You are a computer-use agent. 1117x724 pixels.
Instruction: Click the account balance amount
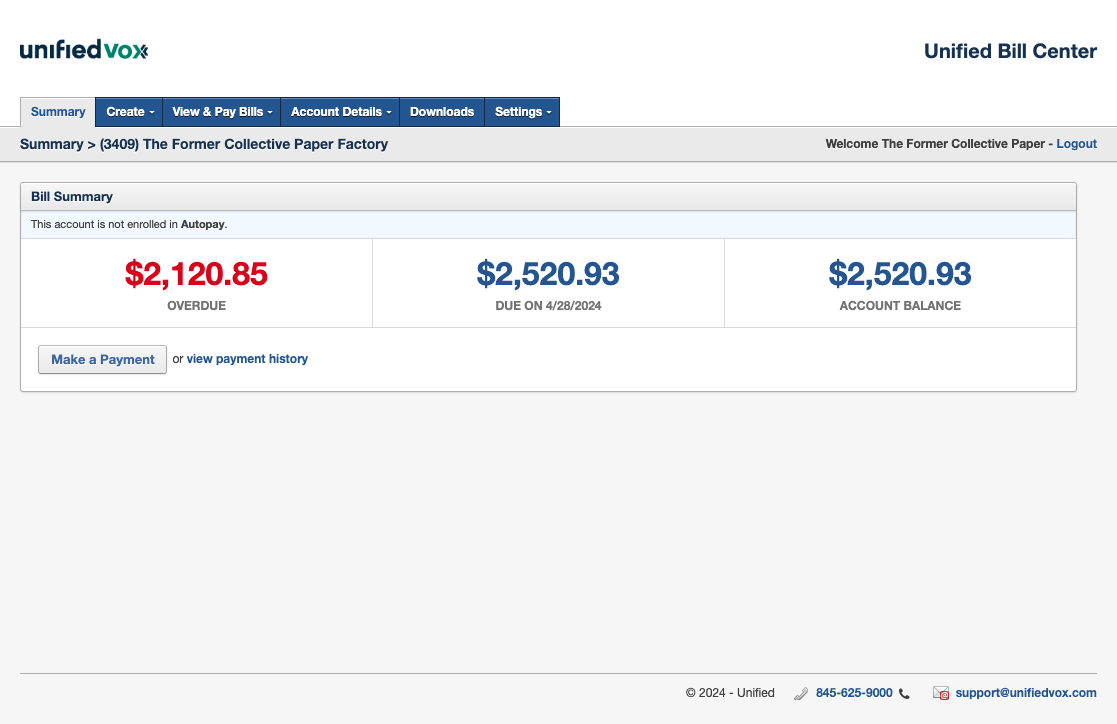[900, 274]
